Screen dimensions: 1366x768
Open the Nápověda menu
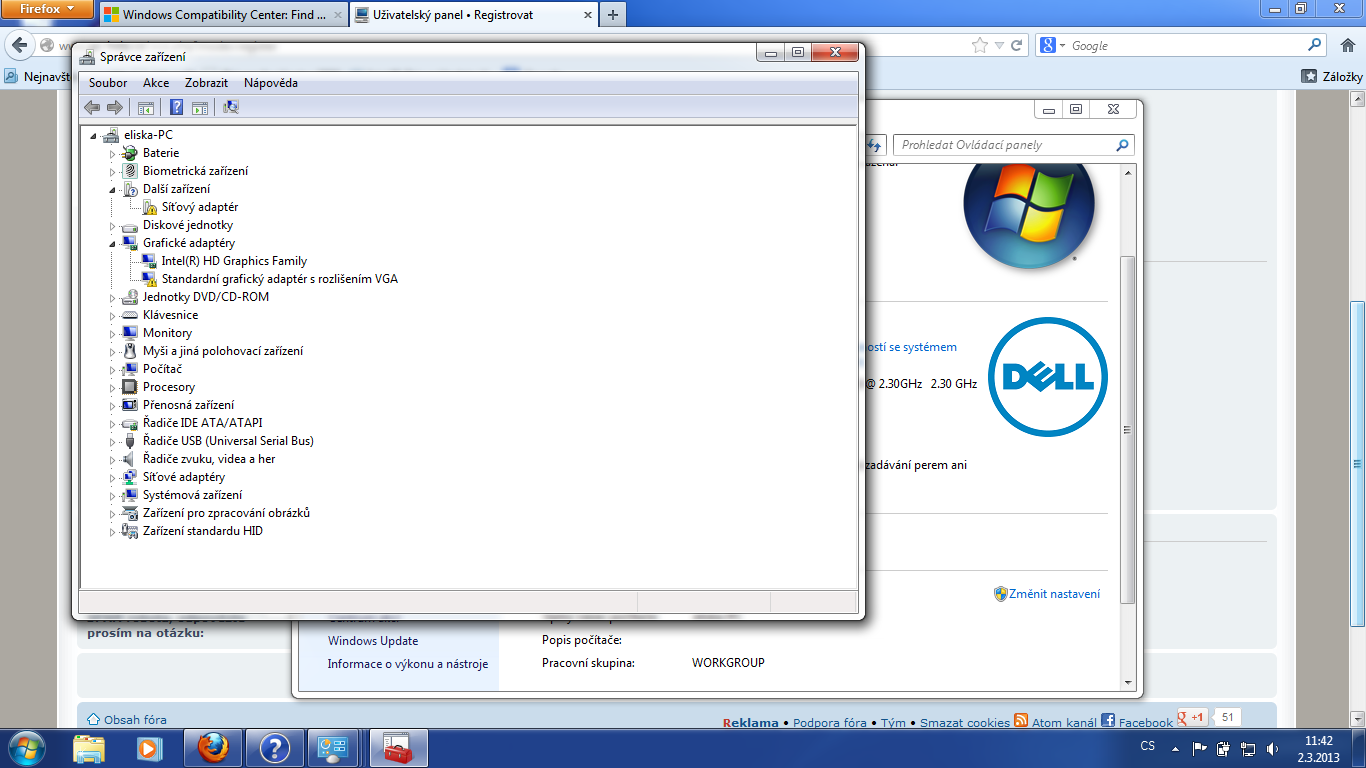(271, 83)
